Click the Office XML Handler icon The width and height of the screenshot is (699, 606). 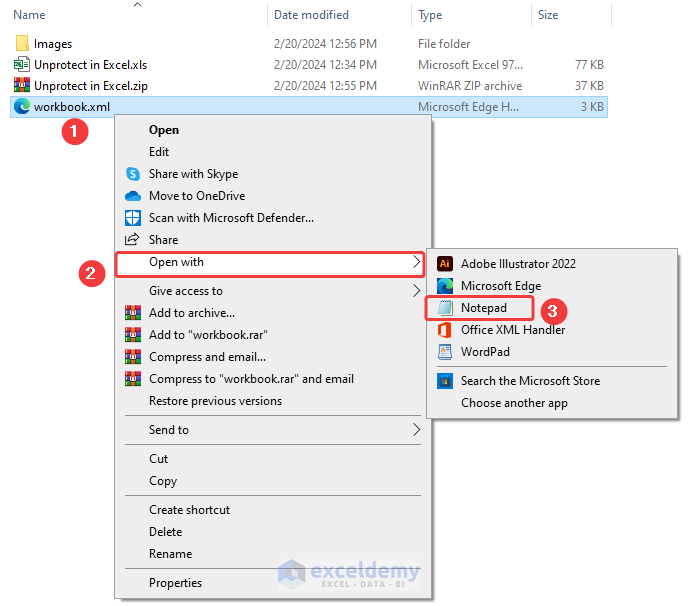(444, 330)
